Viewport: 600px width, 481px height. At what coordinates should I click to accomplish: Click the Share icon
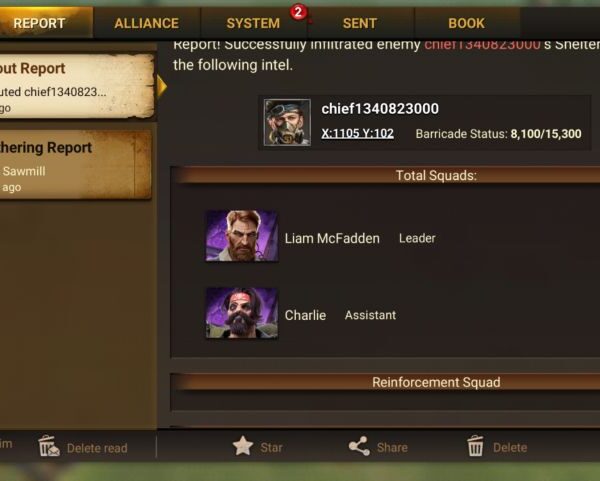click(359, 446)
